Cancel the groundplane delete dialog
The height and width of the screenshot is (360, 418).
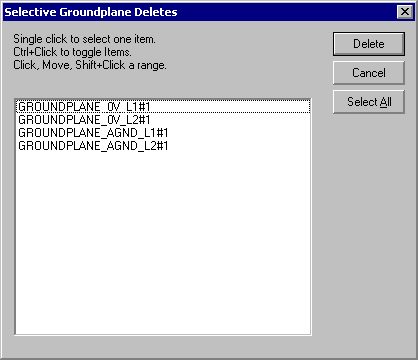[x=369, y=73]
